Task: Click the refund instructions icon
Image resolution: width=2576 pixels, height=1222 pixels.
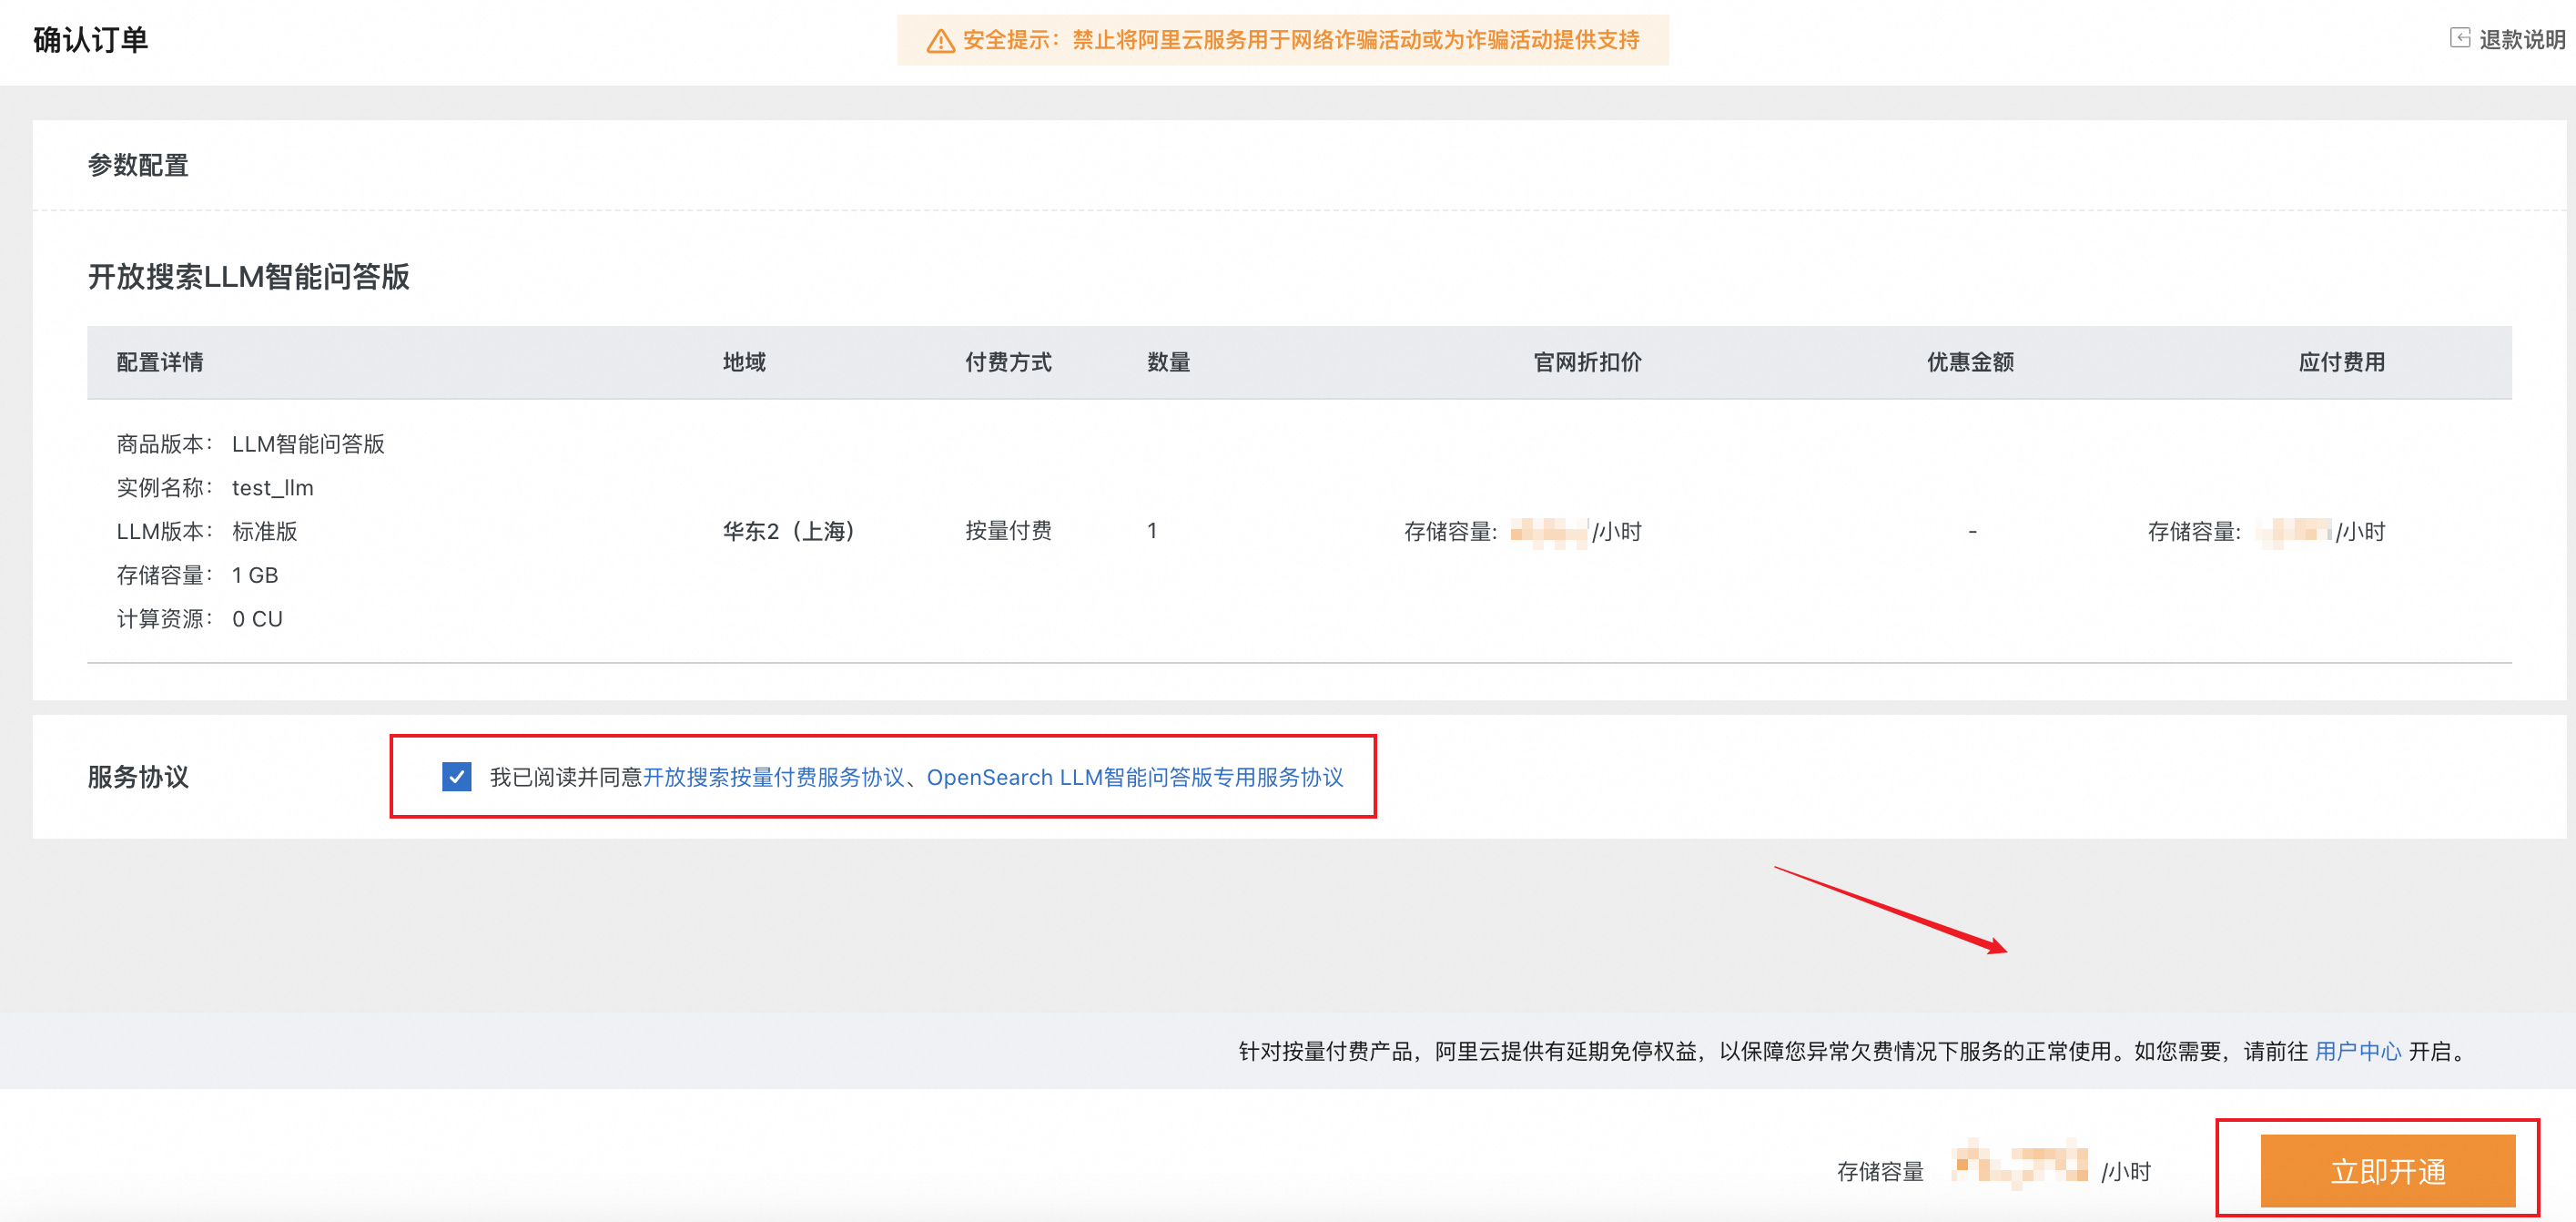Action: (x=2459, y=39)
